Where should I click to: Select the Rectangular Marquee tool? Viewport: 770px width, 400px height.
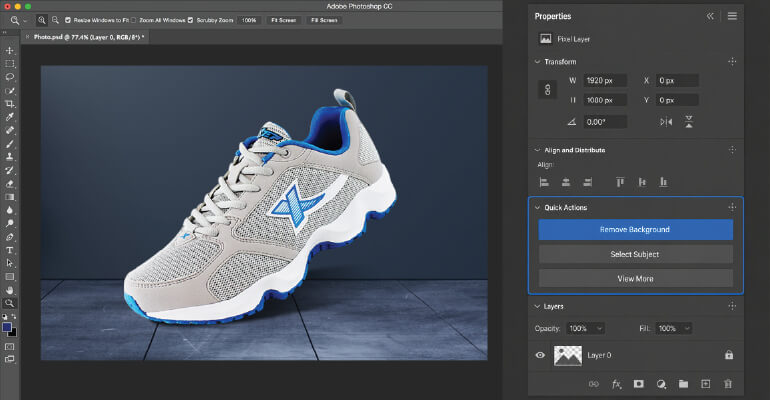pyautogui.click(x=9, y=64)
